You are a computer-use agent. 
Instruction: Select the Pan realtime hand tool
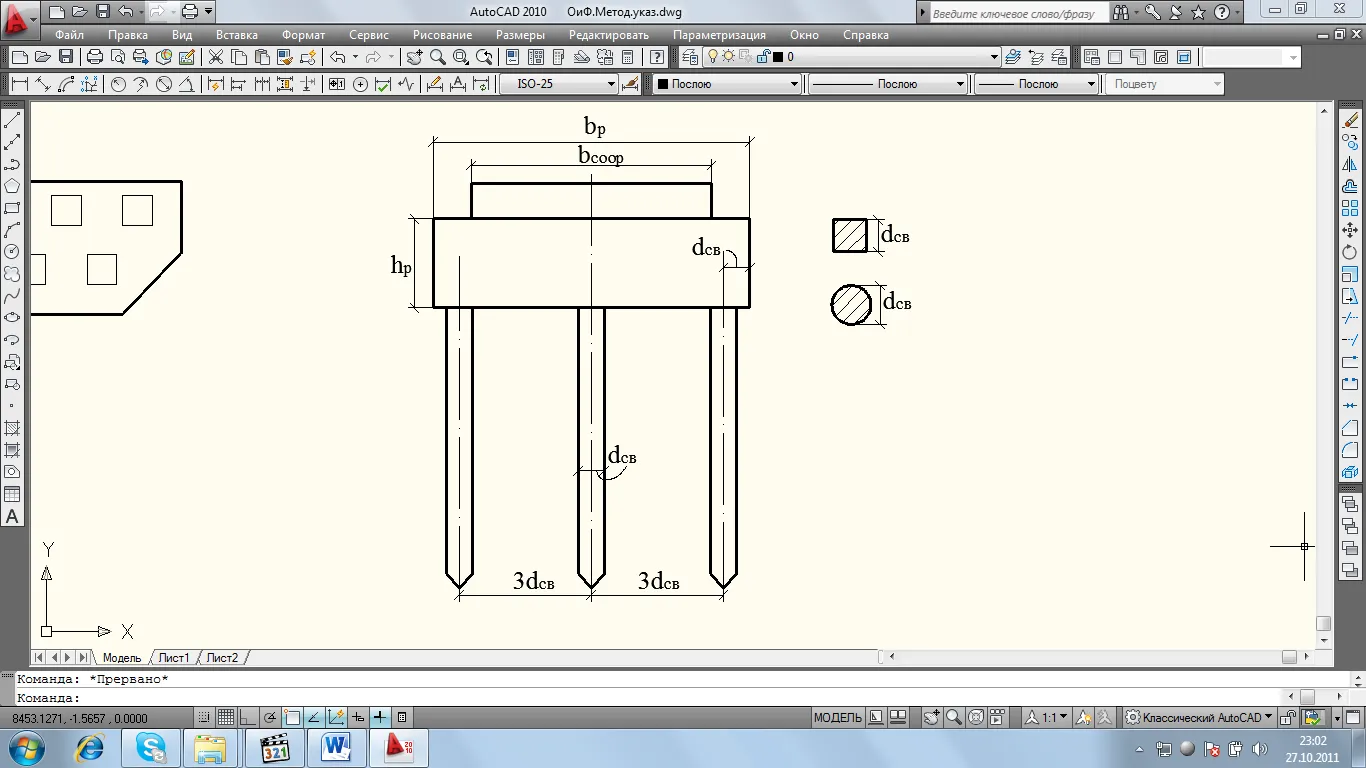point(414,57)
